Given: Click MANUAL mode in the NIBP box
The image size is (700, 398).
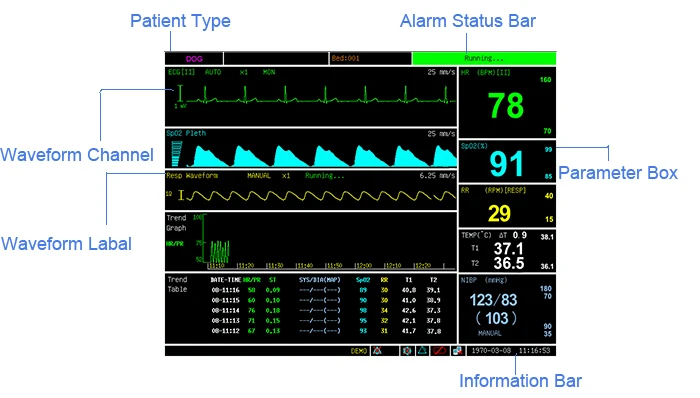Looking at the screenshot, I should pos(490,333).
